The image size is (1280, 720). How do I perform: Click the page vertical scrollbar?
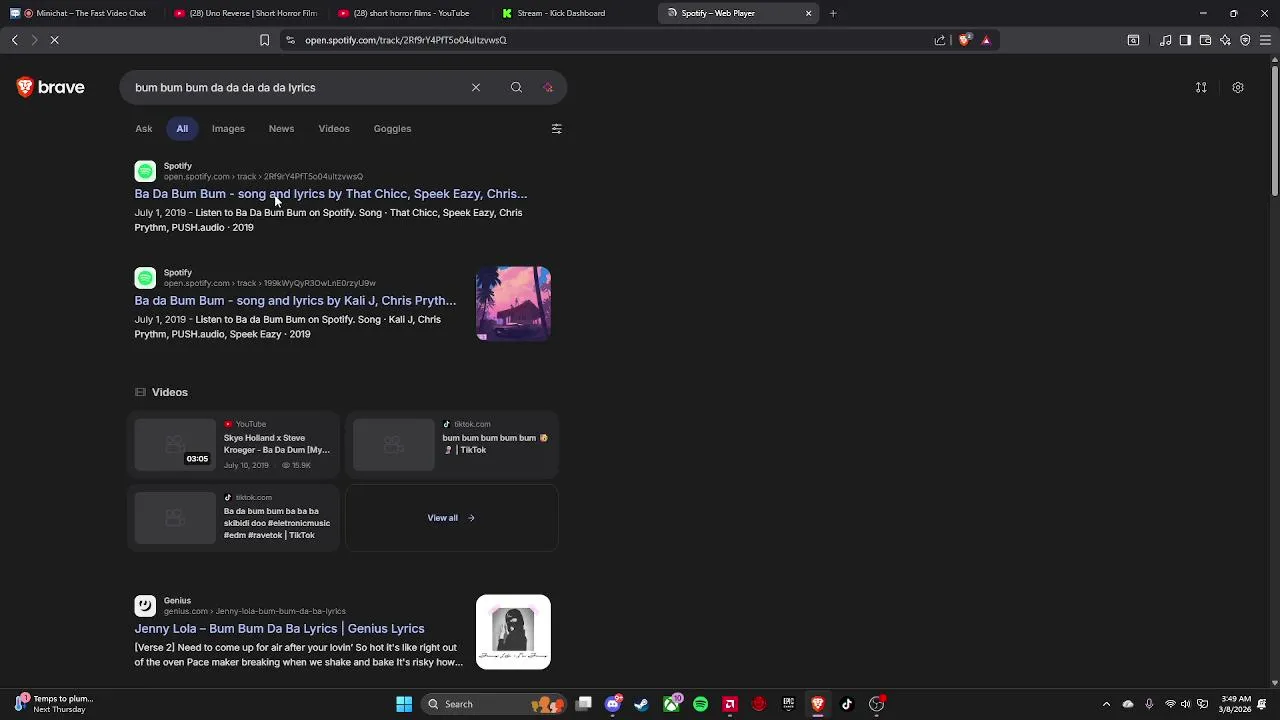1274,130
